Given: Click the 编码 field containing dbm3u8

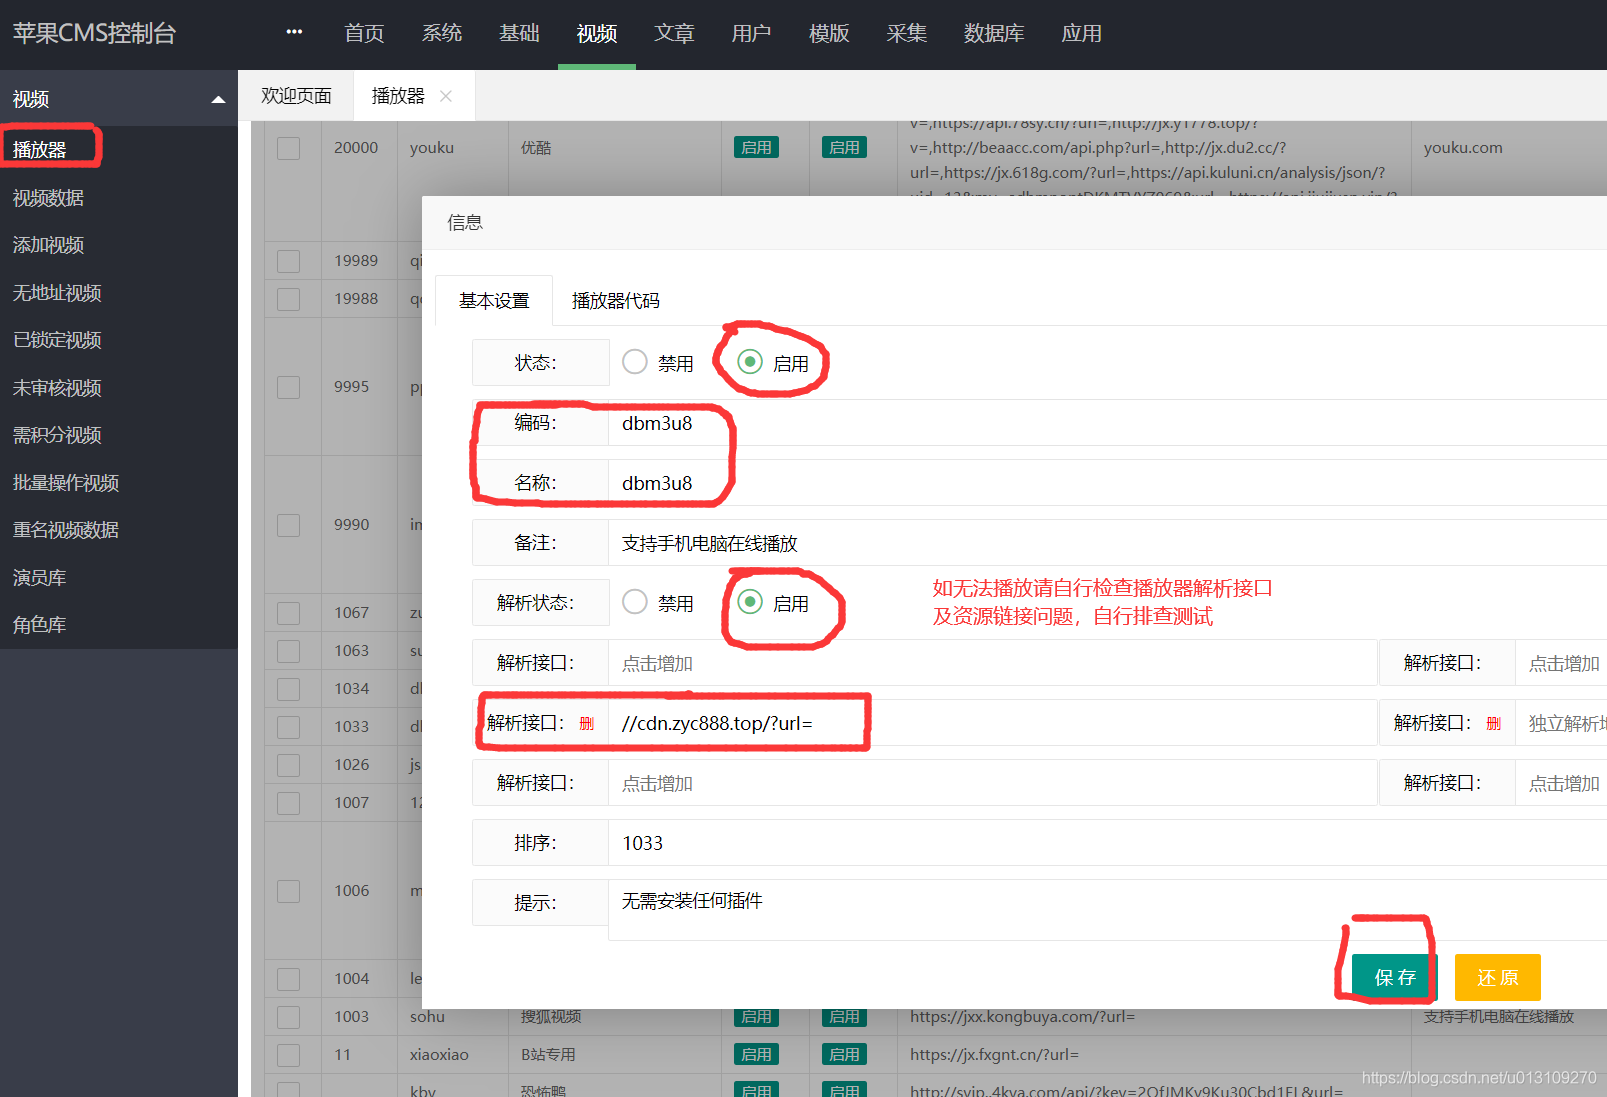Looking at the screenshot, I should [1108, 423].
